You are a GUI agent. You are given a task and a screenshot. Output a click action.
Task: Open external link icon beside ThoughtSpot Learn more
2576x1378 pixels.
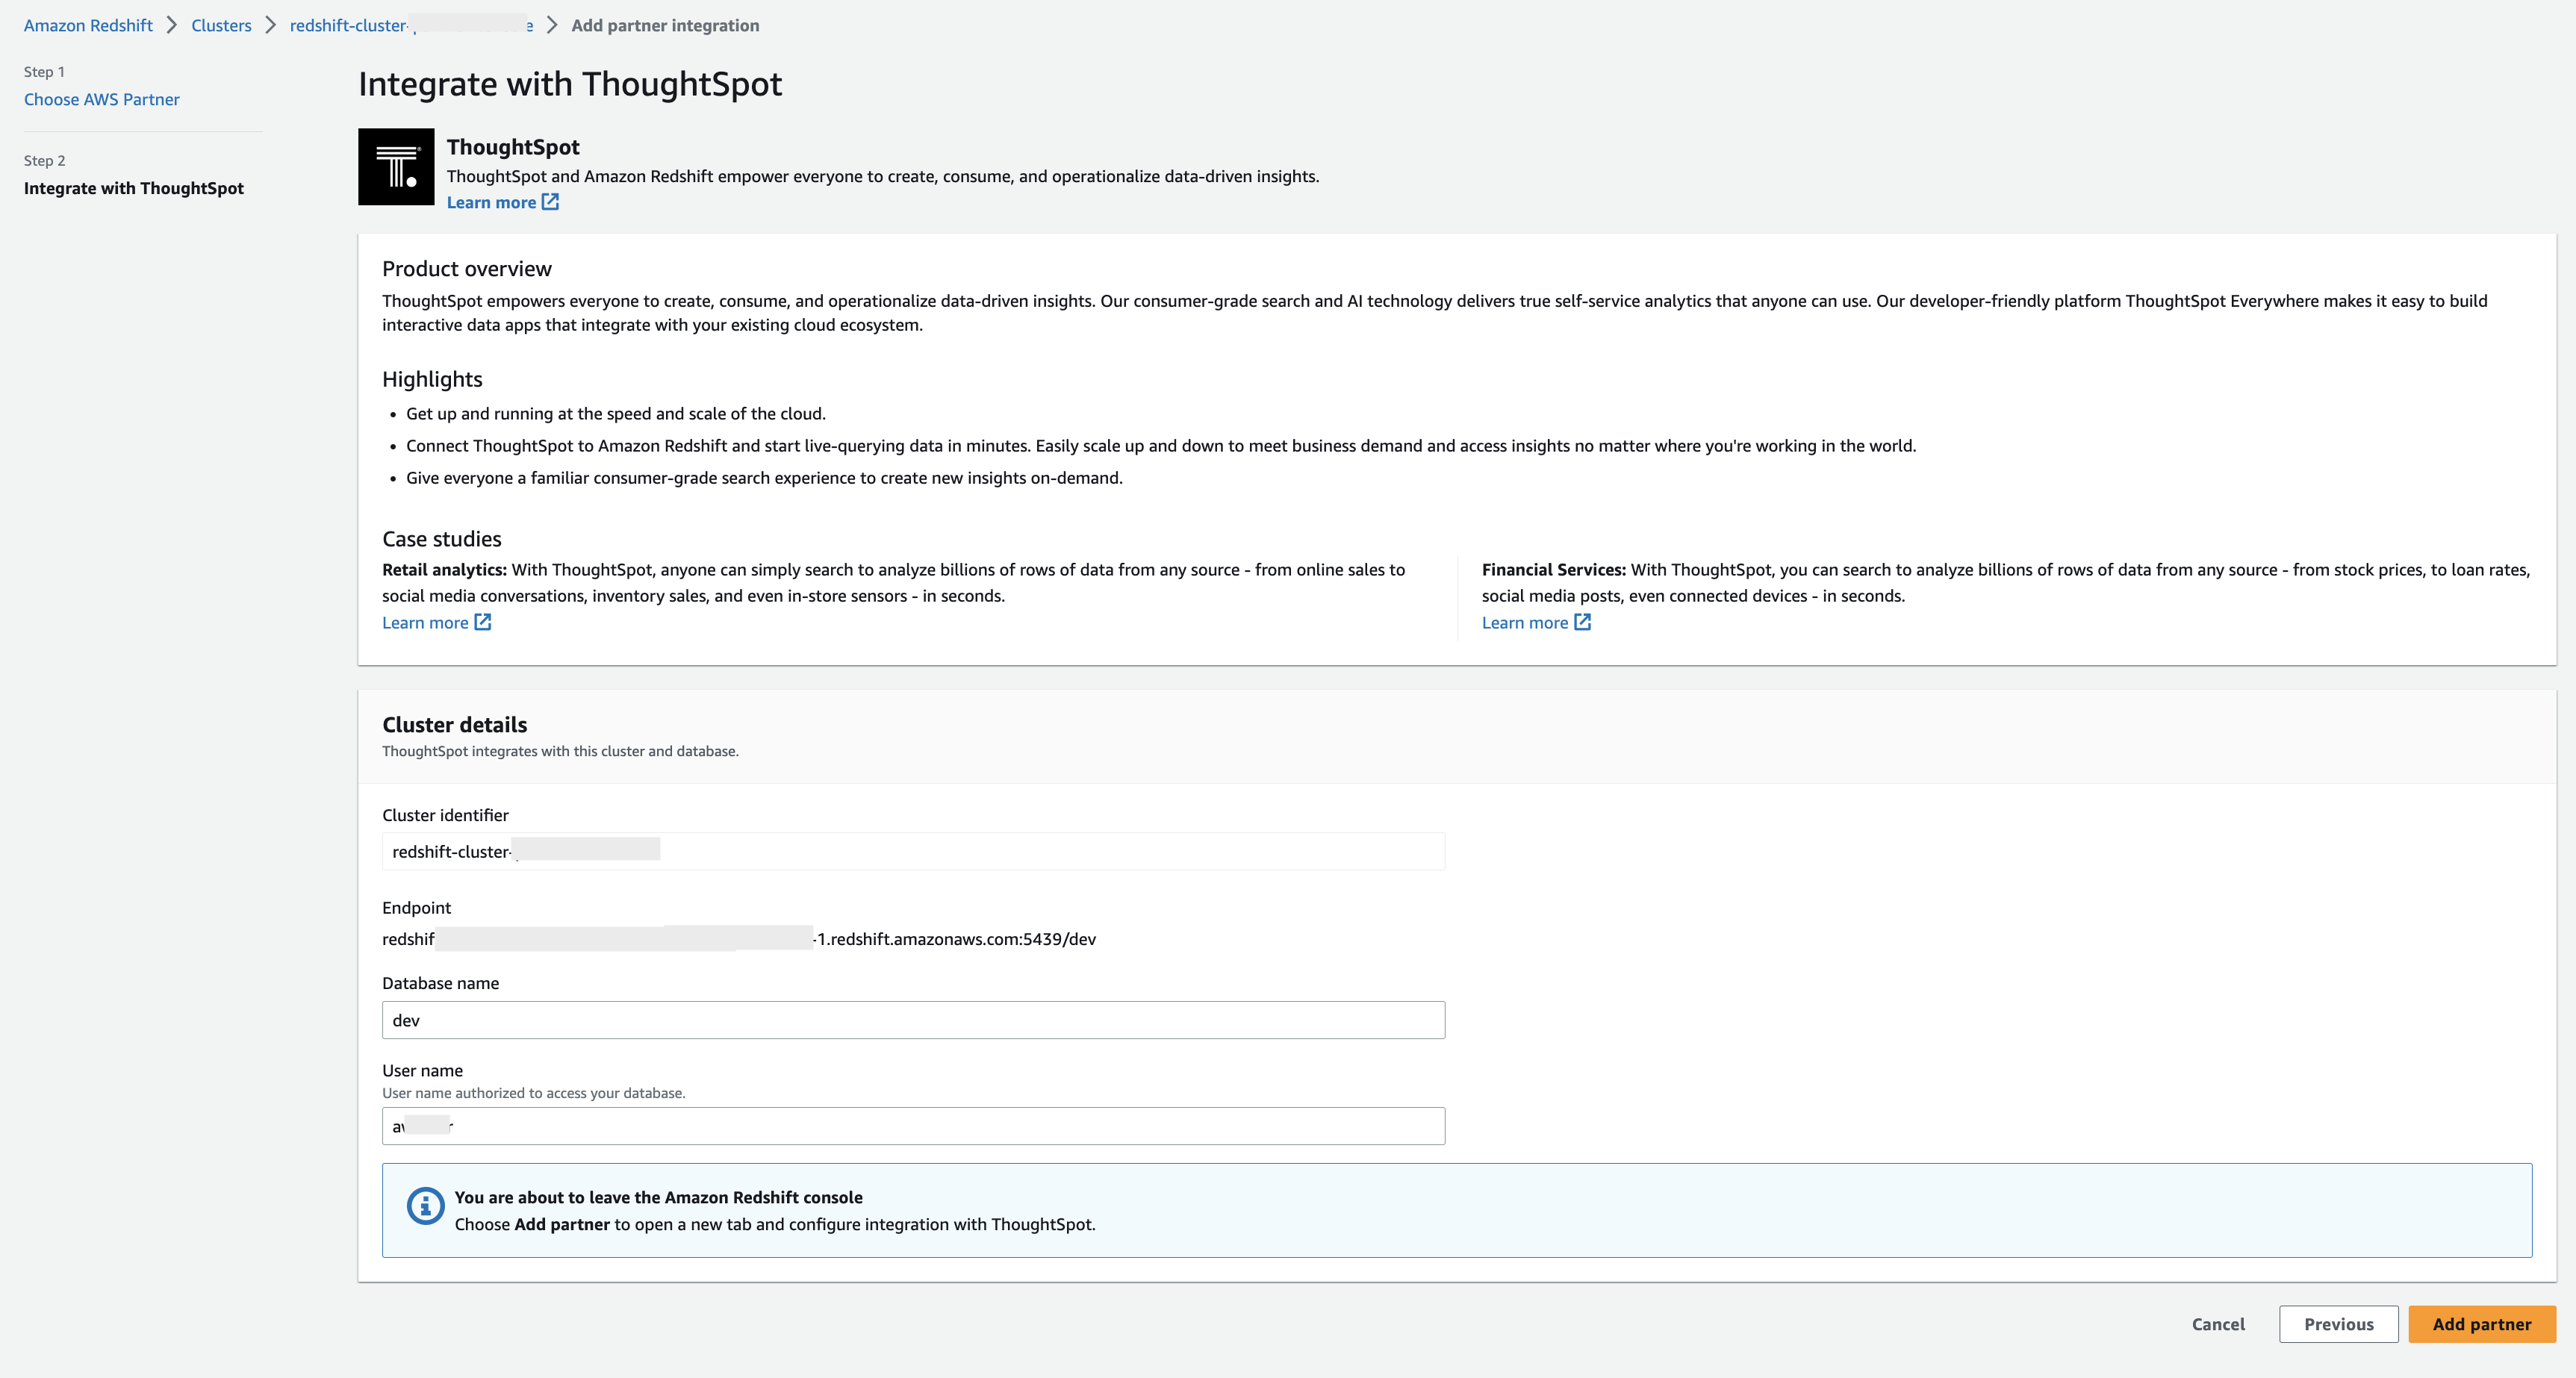pyautogui.click(x=550, y=202)
